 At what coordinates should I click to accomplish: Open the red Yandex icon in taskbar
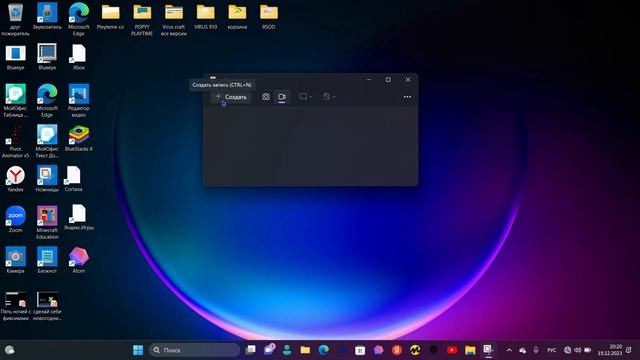coord(397,350)
